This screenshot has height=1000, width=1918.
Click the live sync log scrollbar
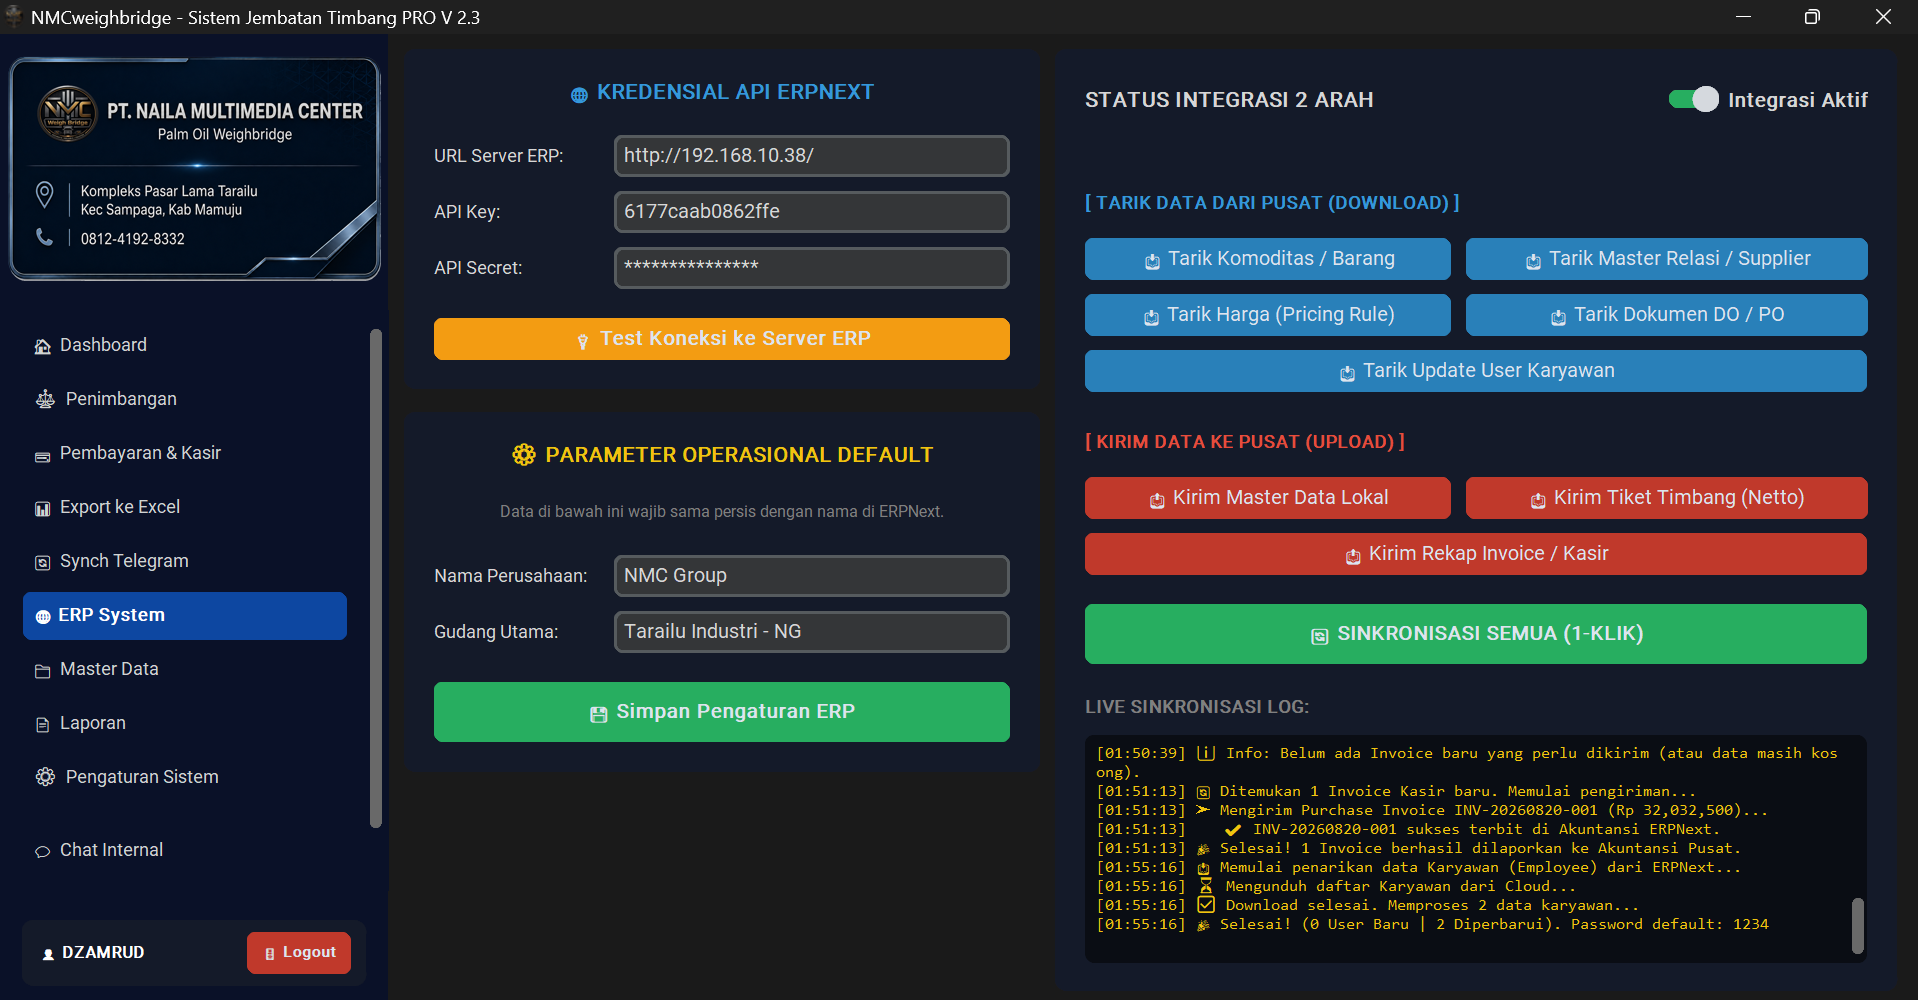pyautogui.click(x=1857, y=926)
